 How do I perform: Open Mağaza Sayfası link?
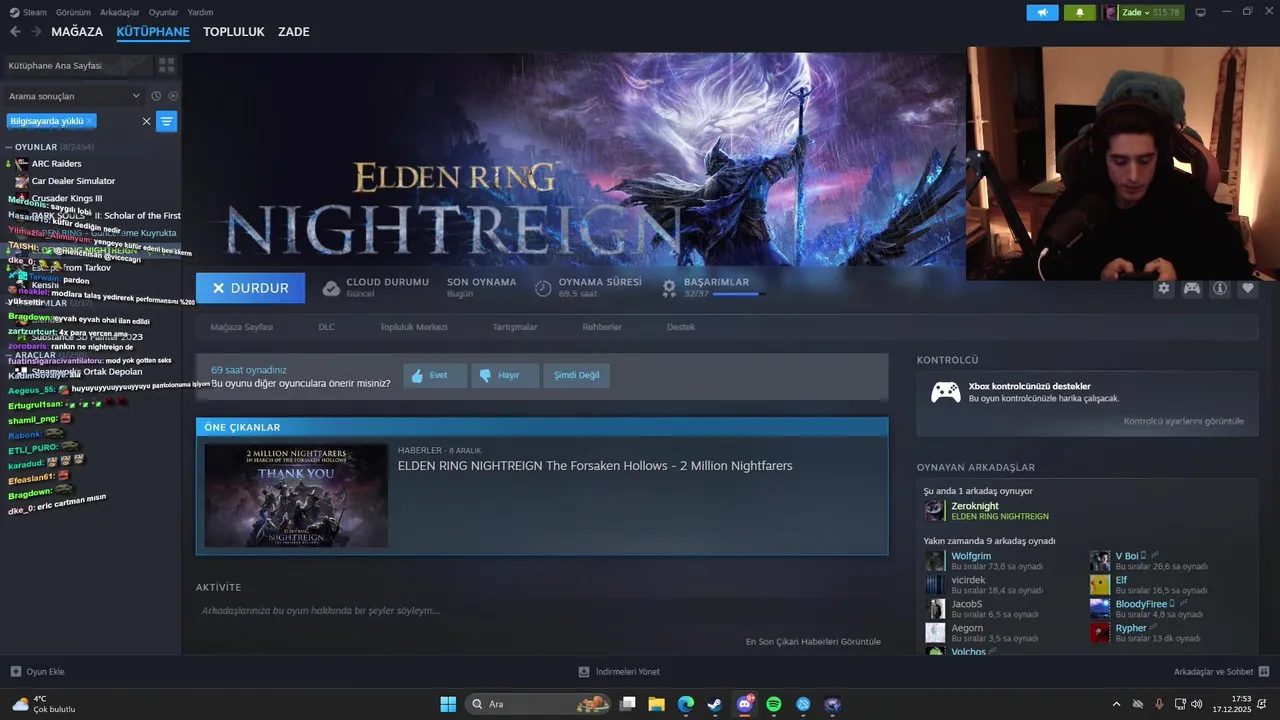point(241,327)
